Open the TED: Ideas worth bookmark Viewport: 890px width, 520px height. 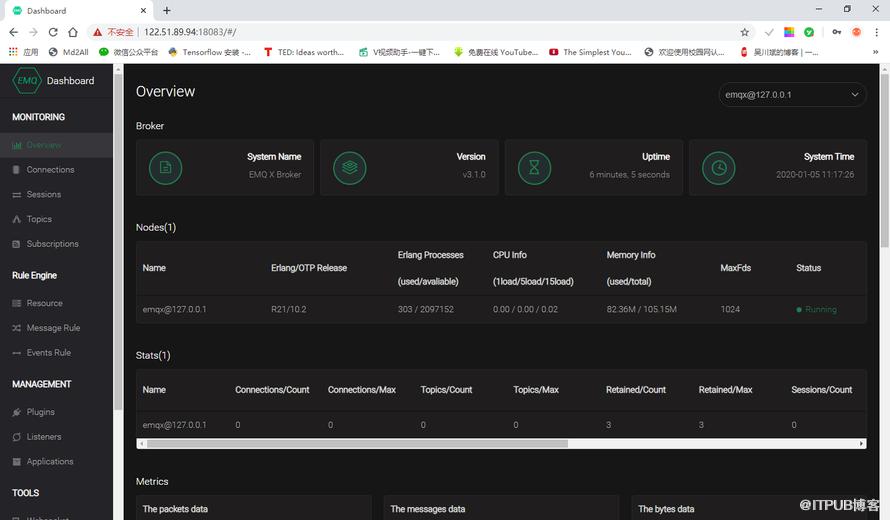coord(304,52)
